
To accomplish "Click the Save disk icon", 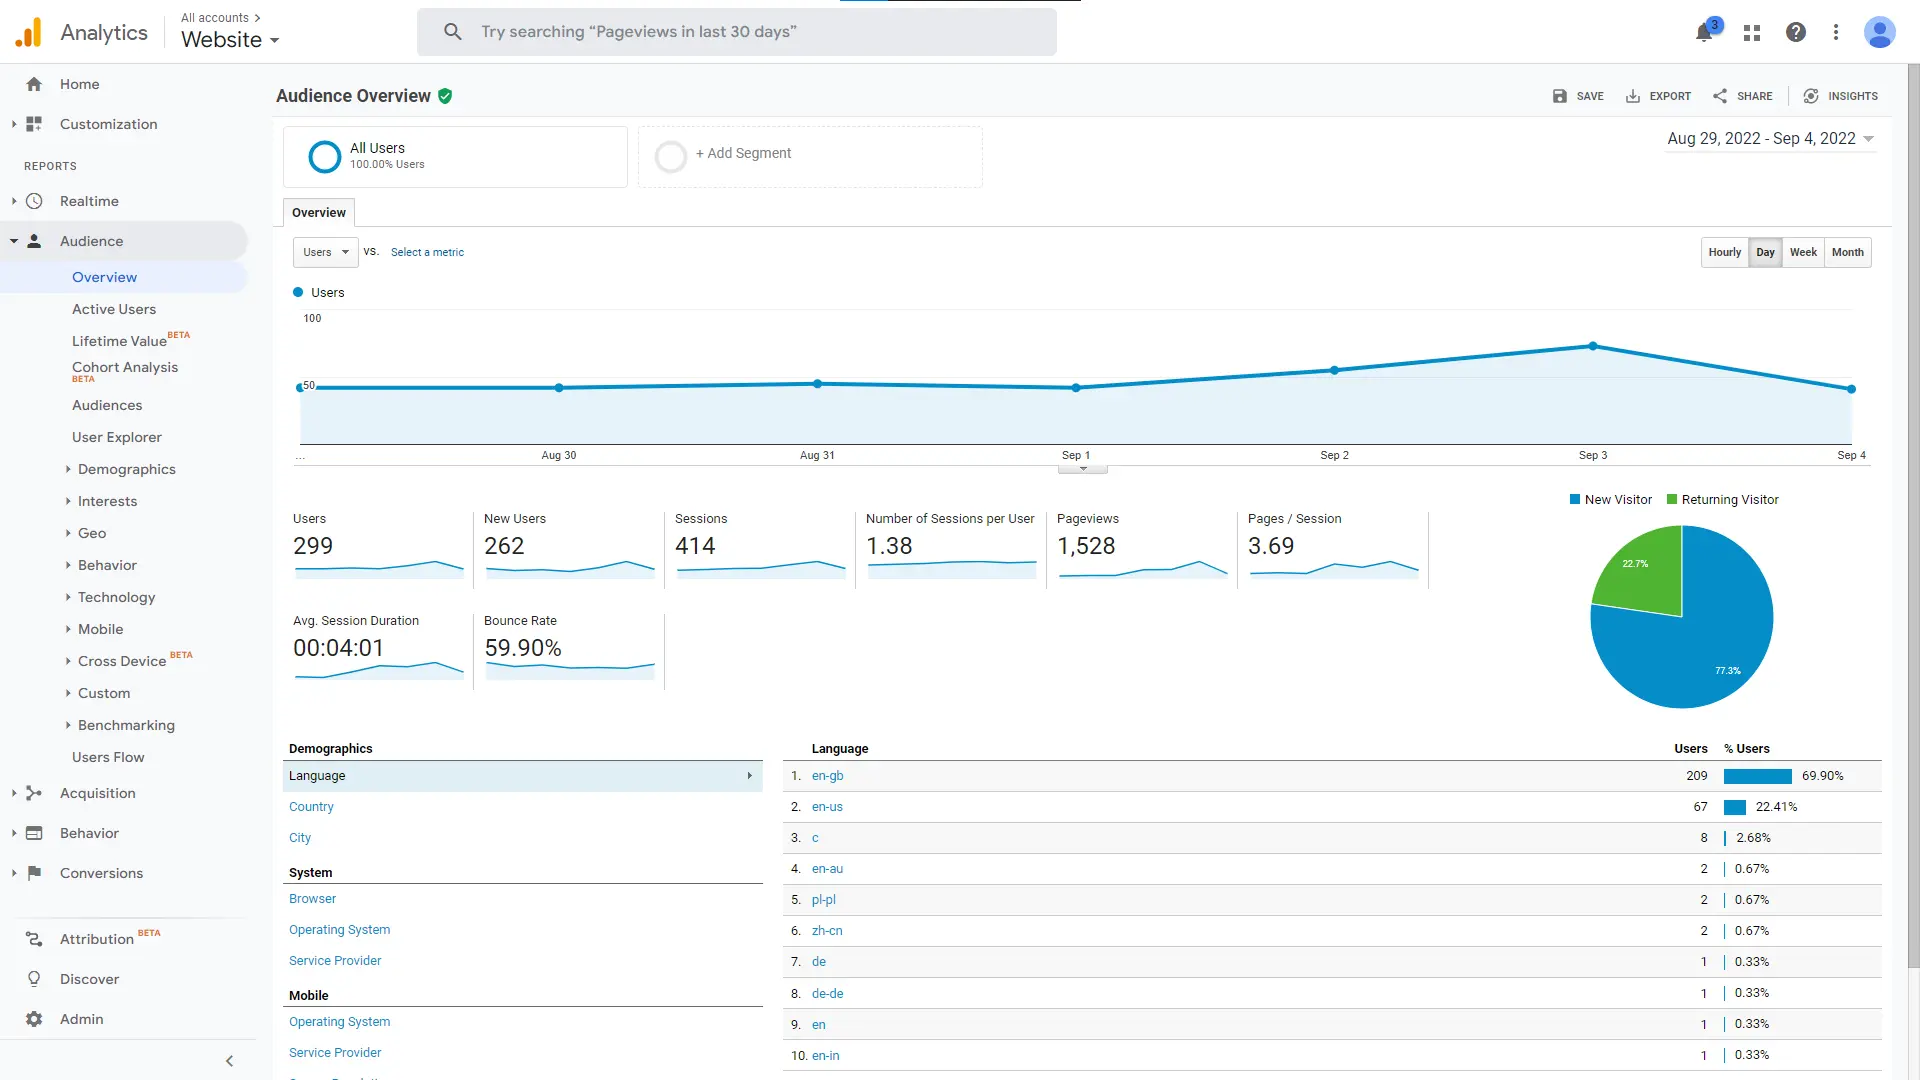I will pos(1560,96).
